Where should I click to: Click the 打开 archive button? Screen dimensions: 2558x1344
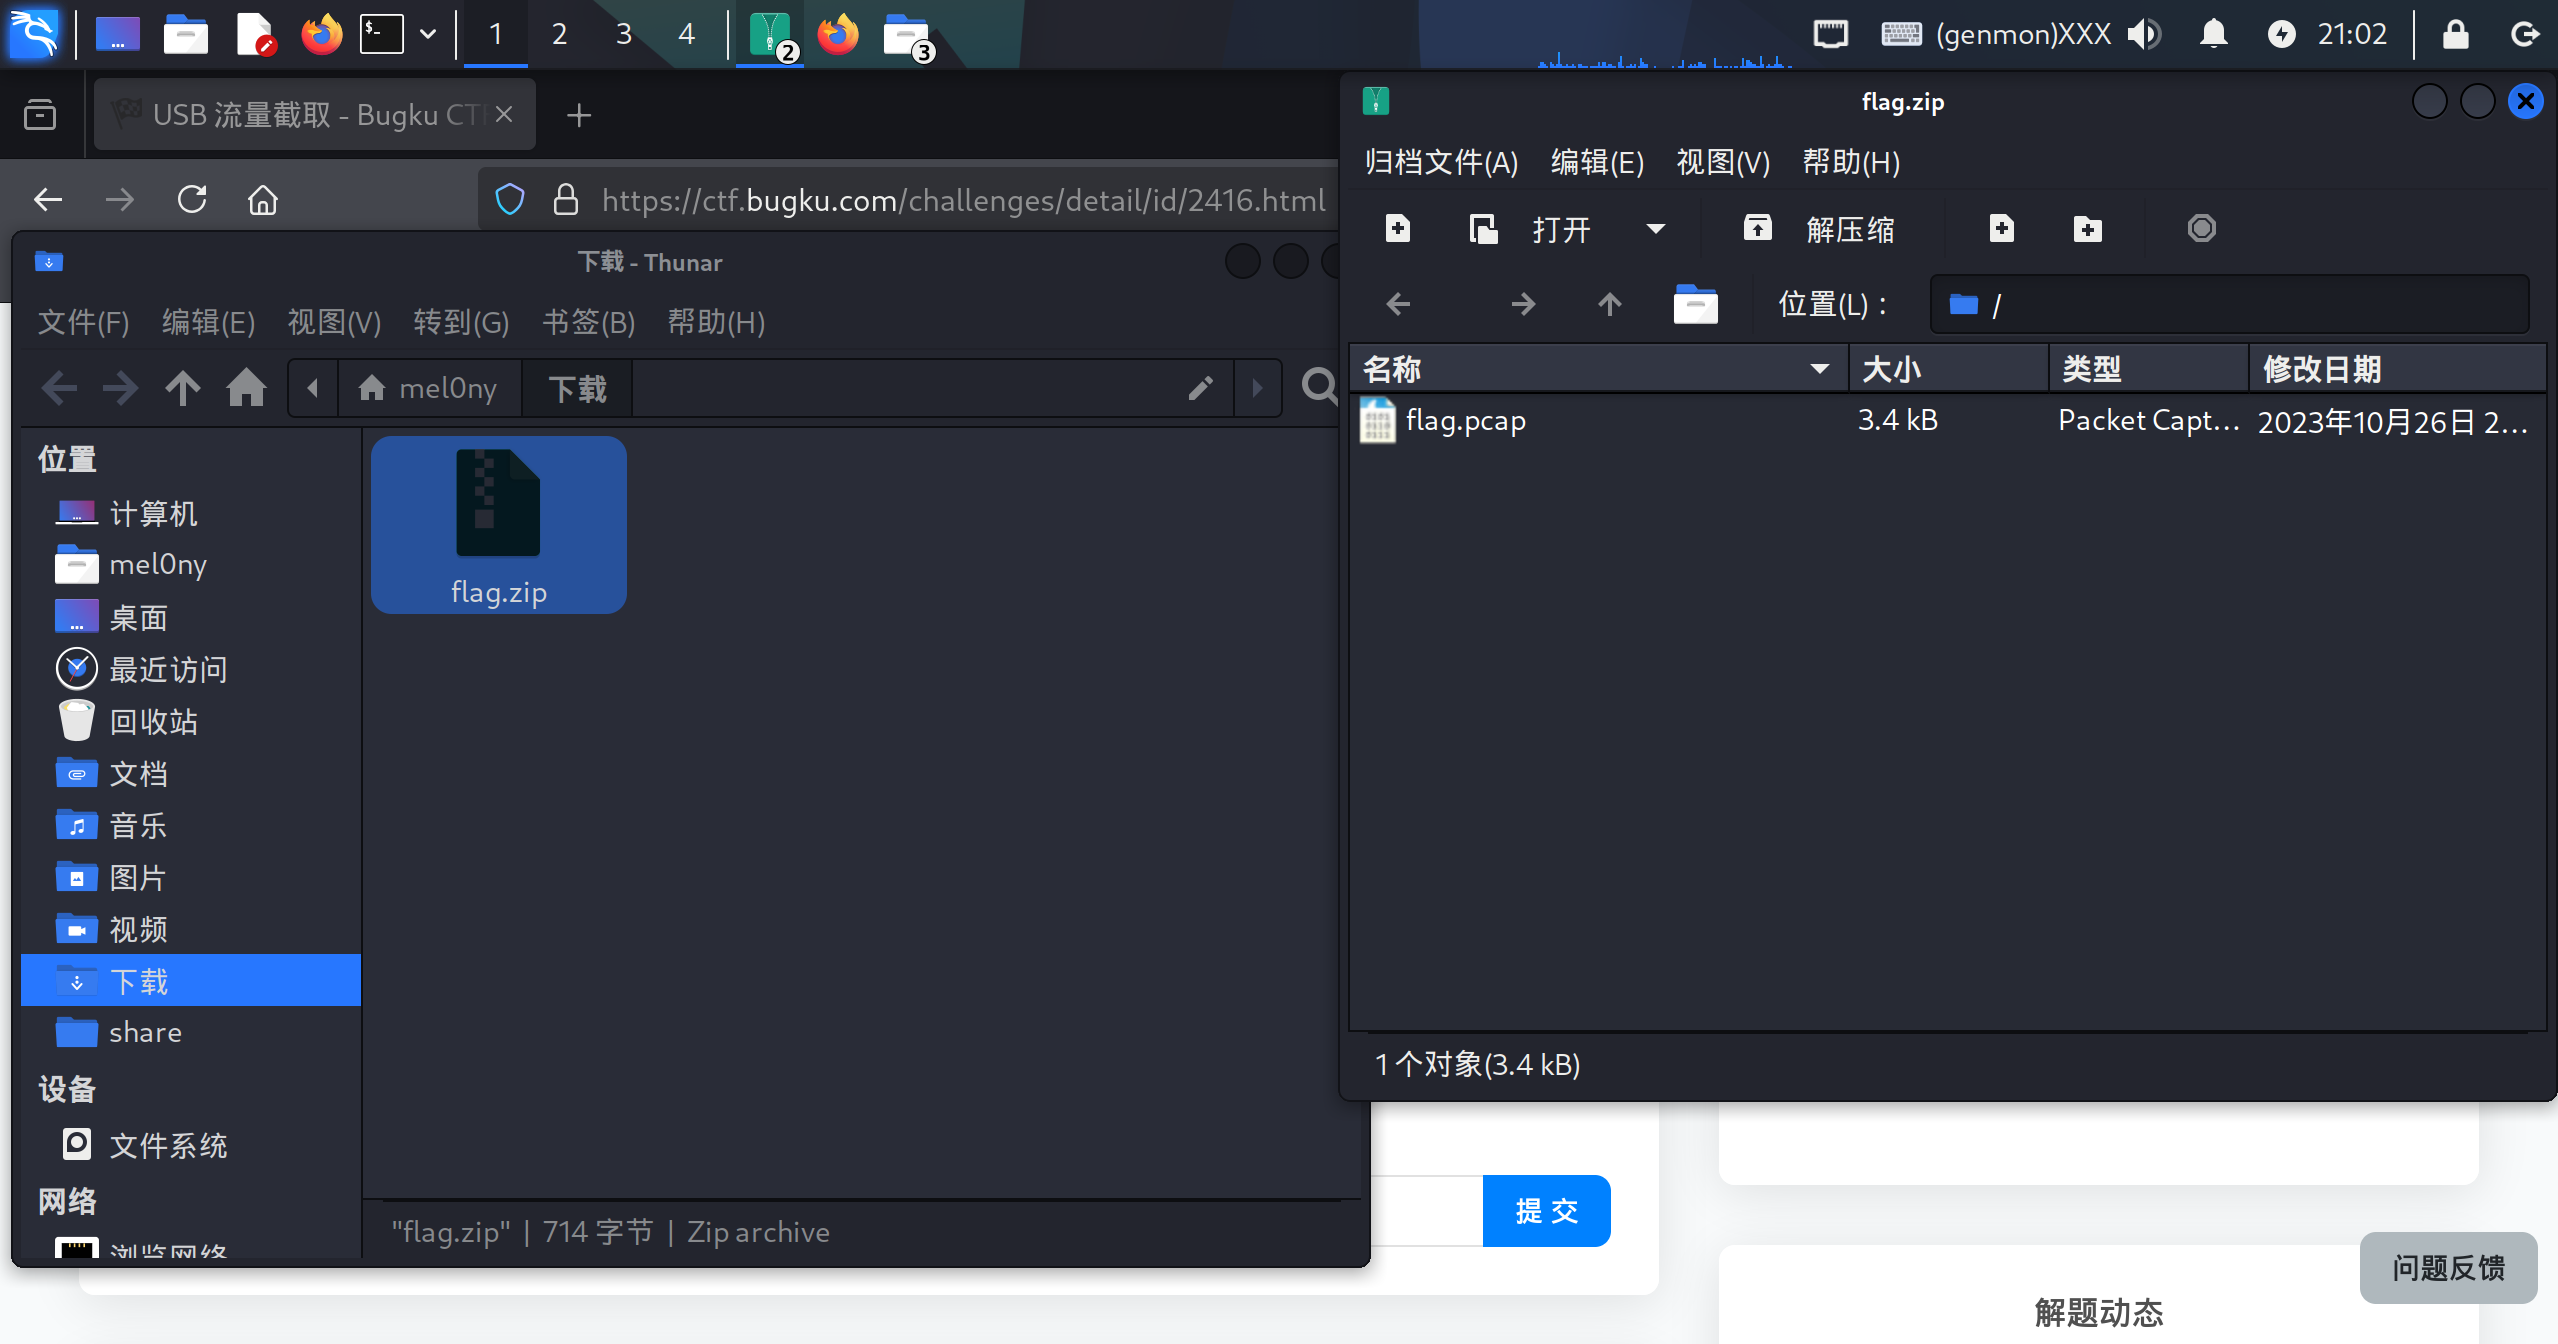[x=1532, y=229]
